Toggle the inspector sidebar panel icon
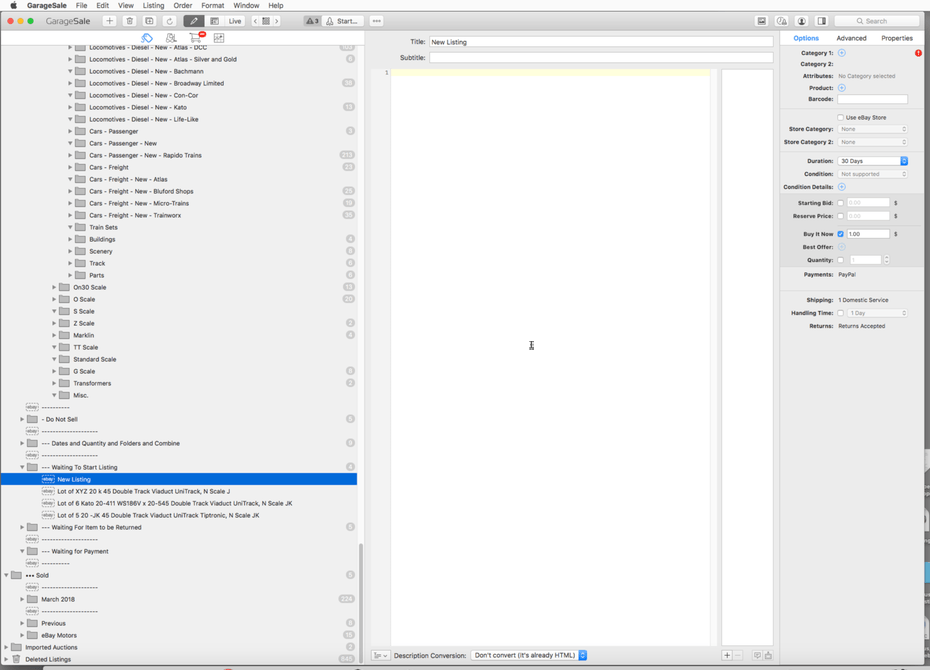Screen dimensions: 930x670 [821, 21]
